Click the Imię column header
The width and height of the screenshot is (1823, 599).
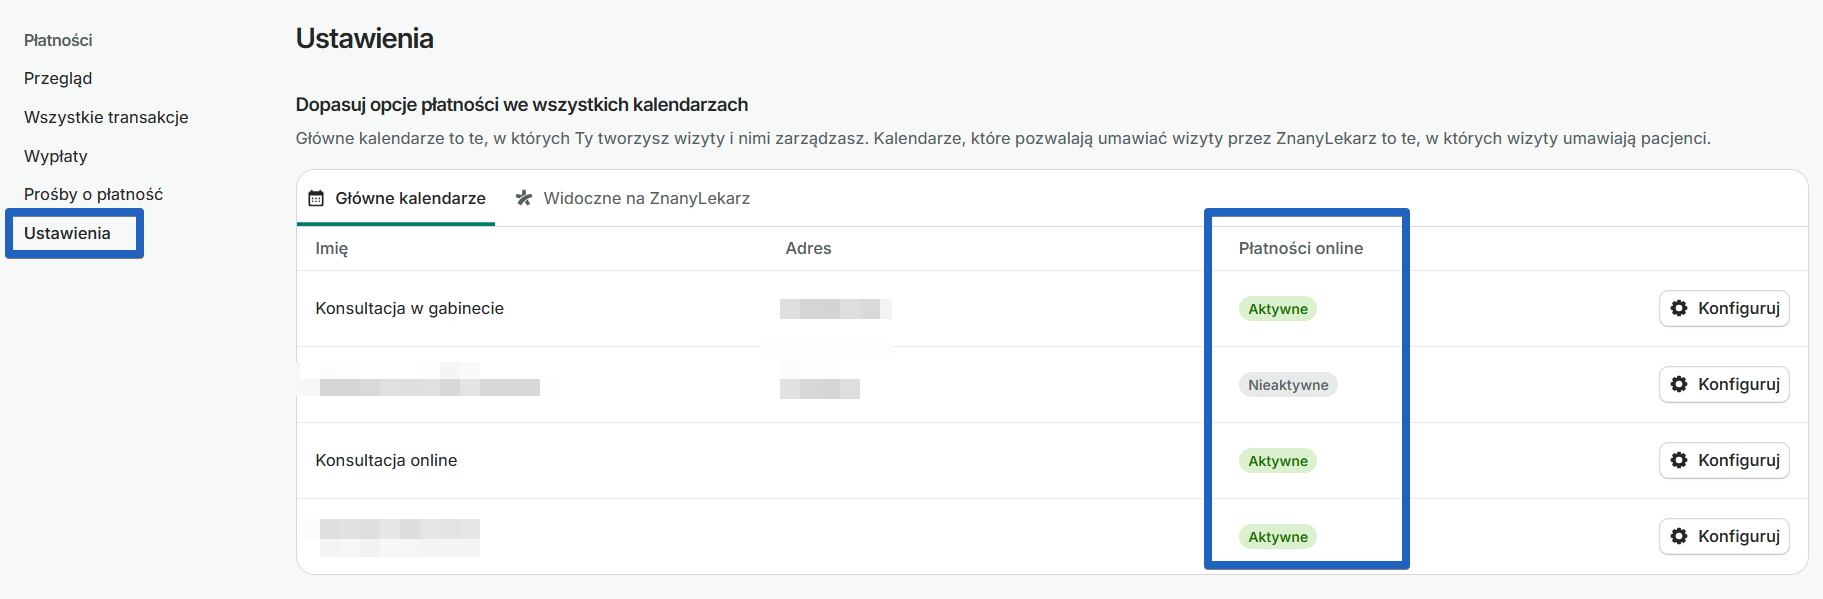331,248
